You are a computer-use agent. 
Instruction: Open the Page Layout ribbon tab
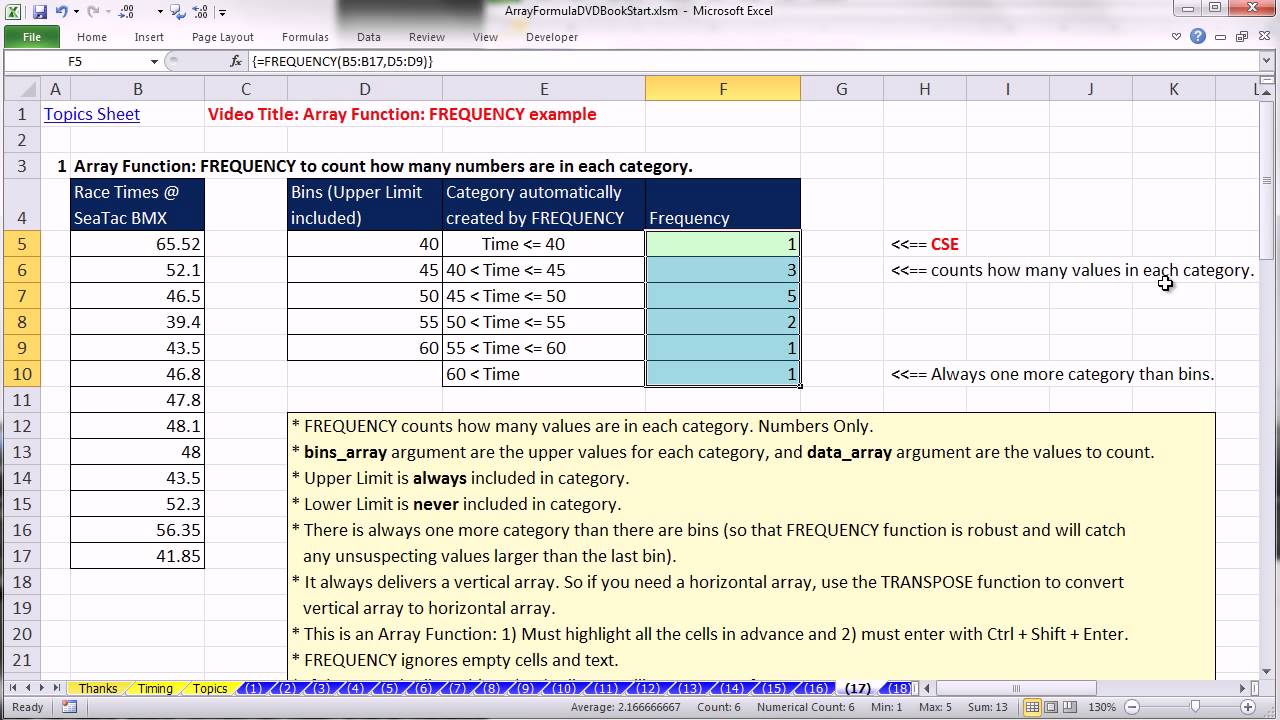(223, 37)
